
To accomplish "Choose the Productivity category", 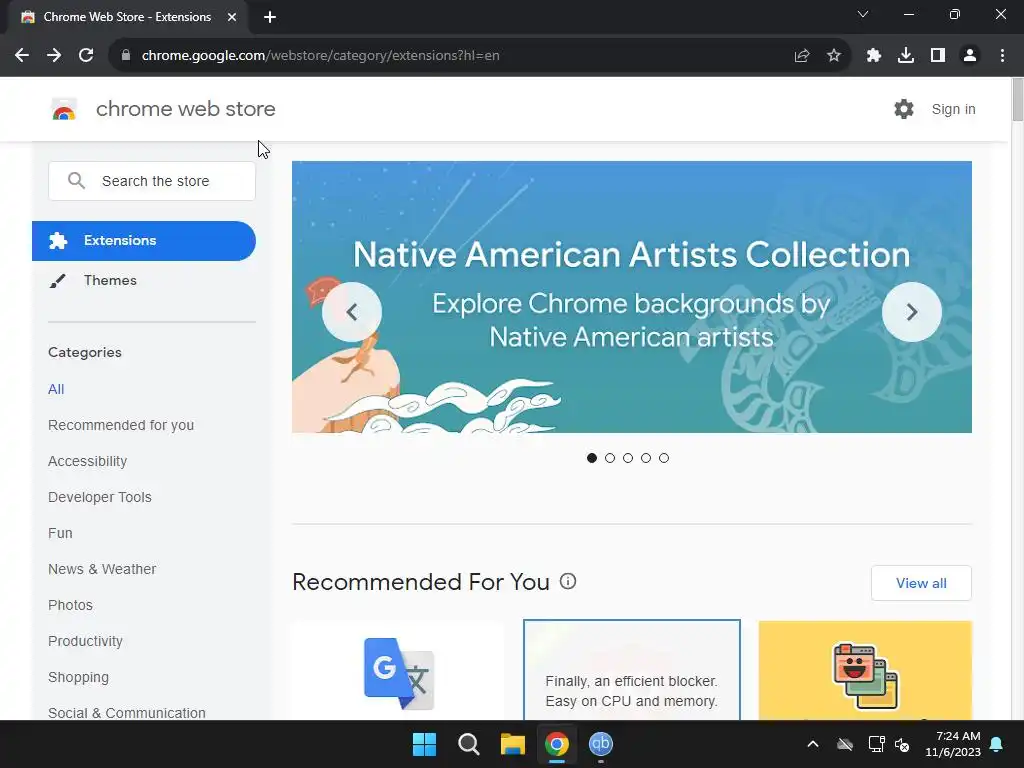I will click(x=86, y=641).
